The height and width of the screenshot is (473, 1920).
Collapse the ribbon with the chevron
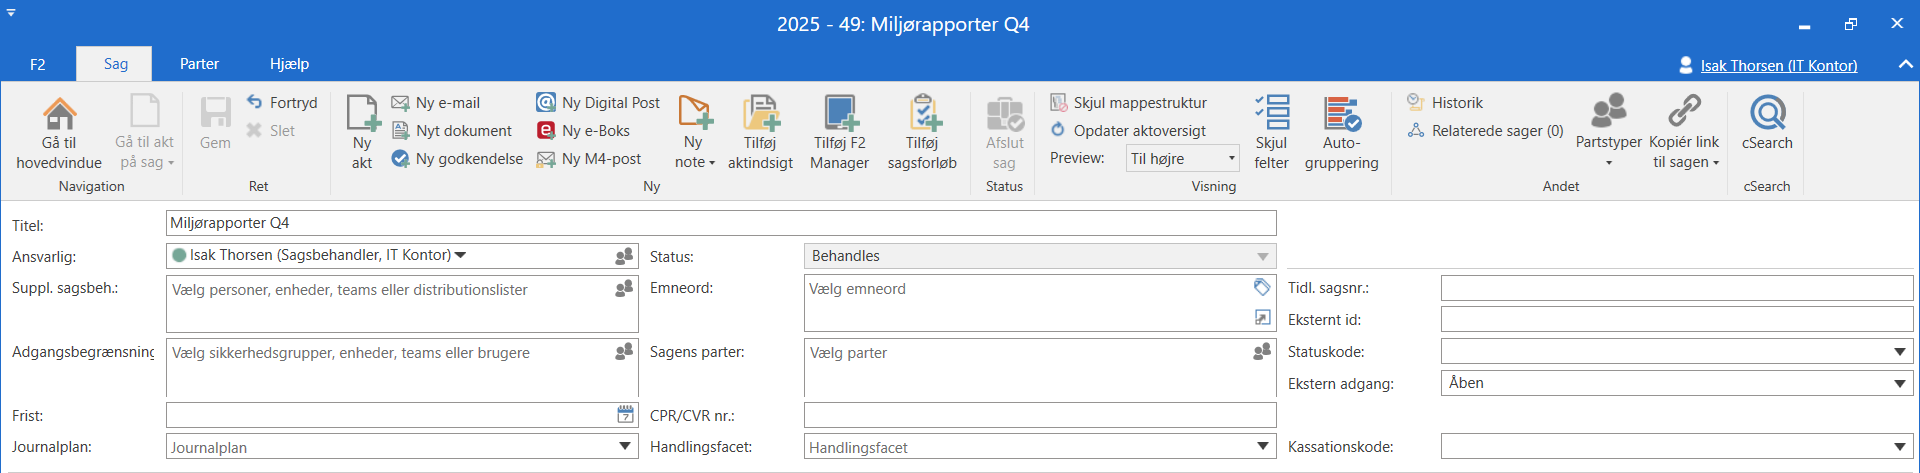1905,64
